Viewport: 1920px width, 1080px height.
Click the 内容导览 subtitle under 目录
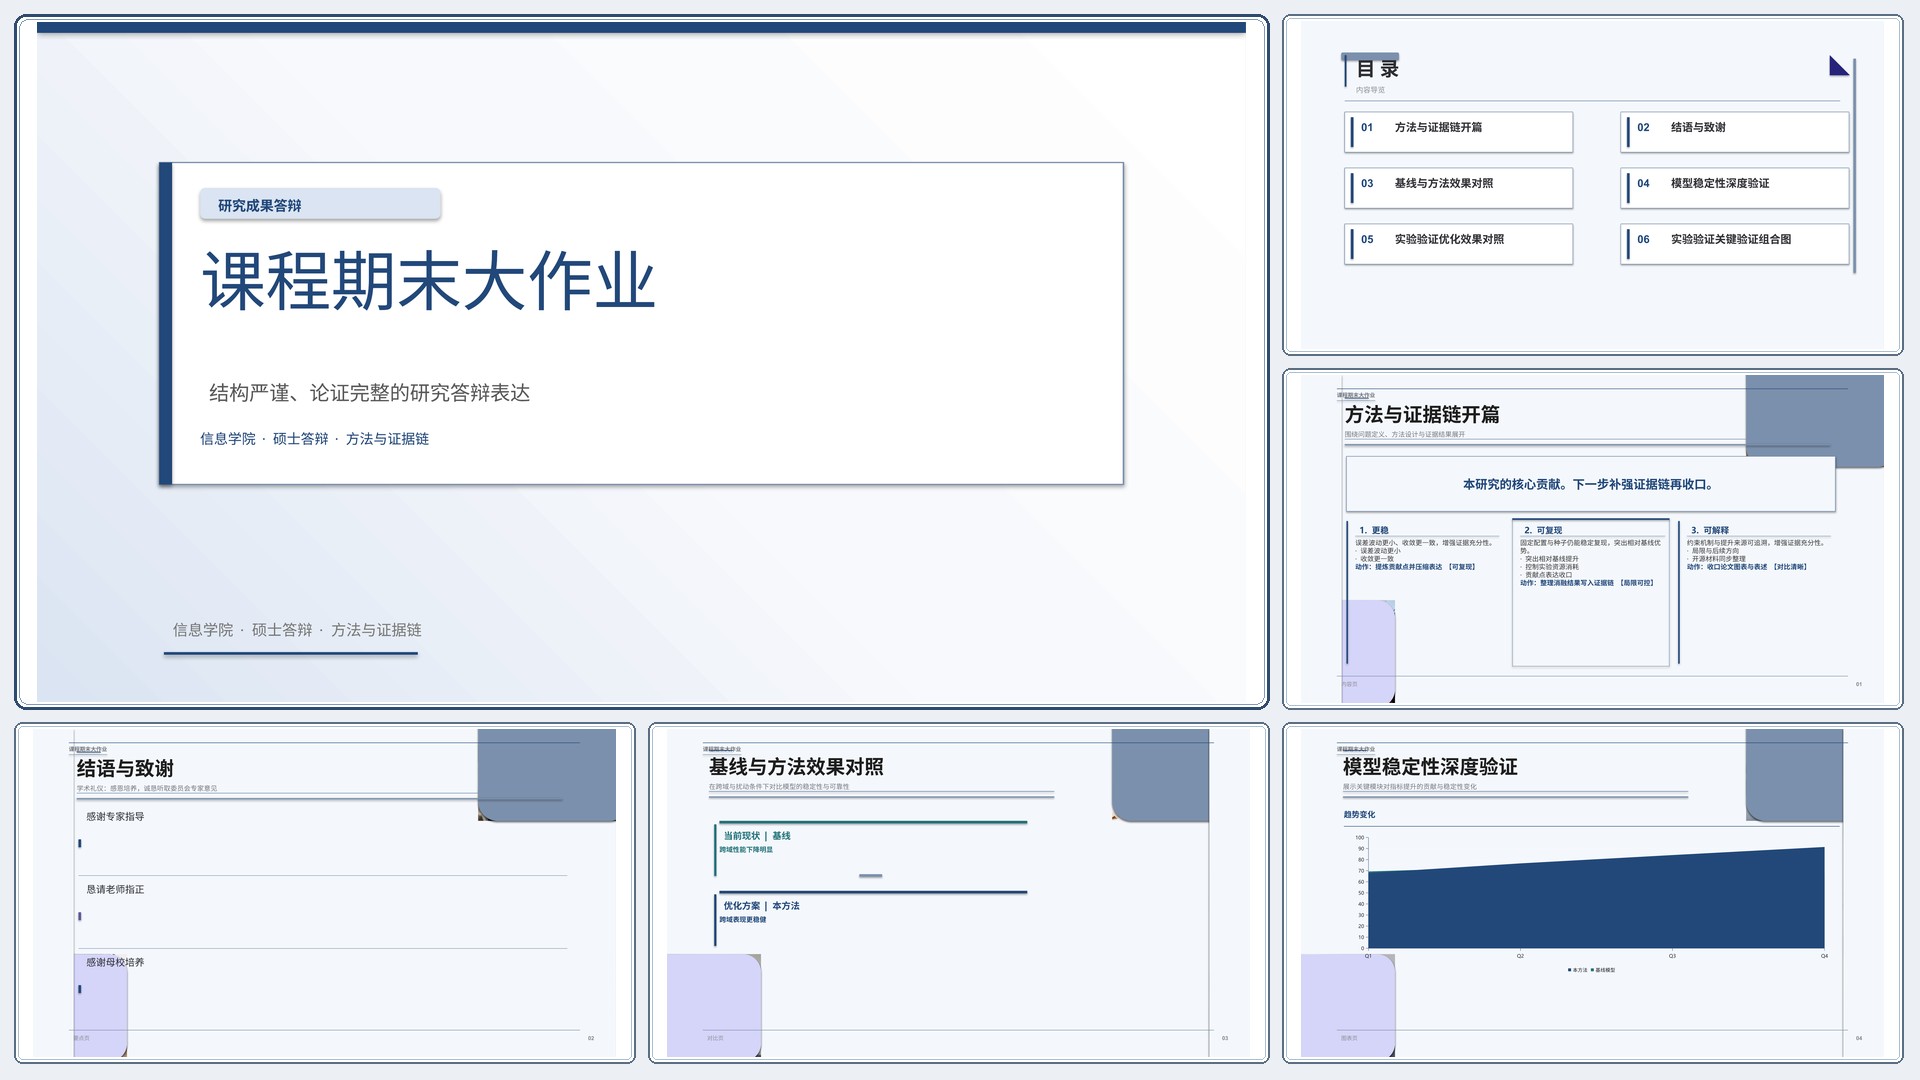tap(1370, 90)
